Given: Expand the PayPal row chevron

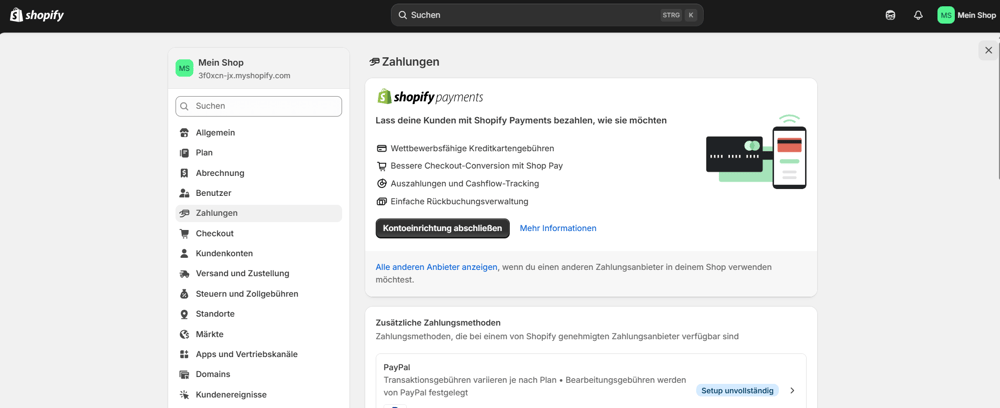Looking at the screenshot, I should coord(792,391).
